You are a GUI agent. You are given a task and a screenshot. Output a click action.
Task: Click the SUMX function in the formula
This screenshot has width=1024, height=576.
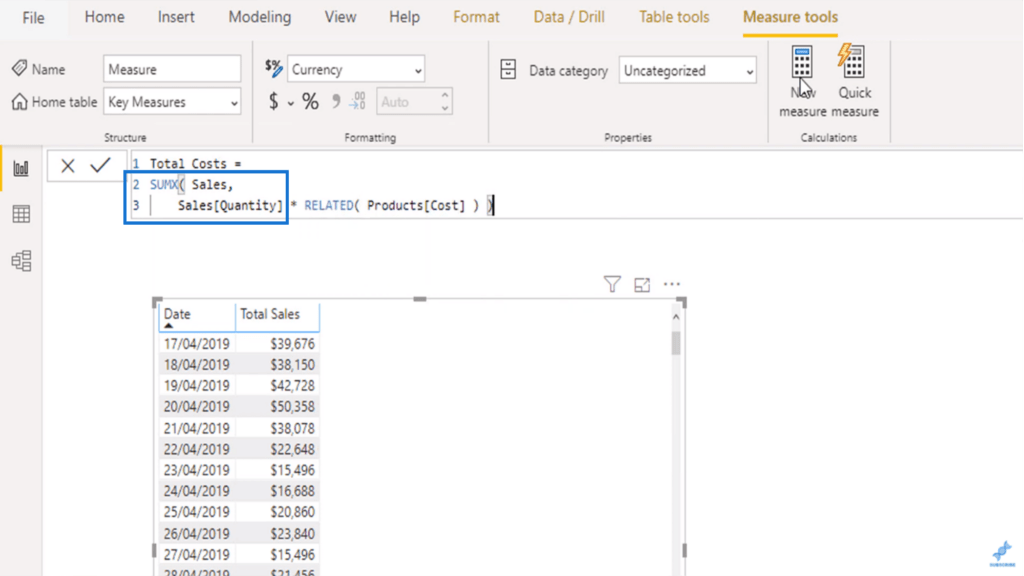163,185
